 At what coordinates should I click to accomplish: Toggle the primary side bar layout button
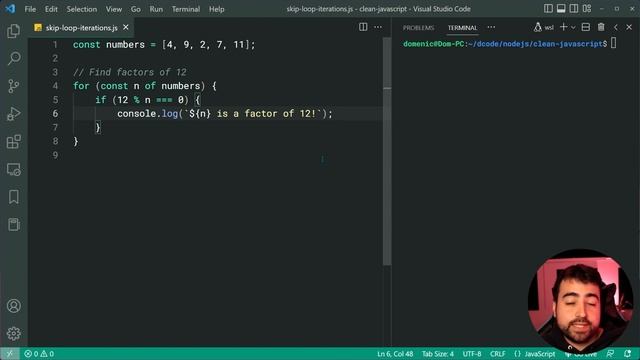point(548,9)
